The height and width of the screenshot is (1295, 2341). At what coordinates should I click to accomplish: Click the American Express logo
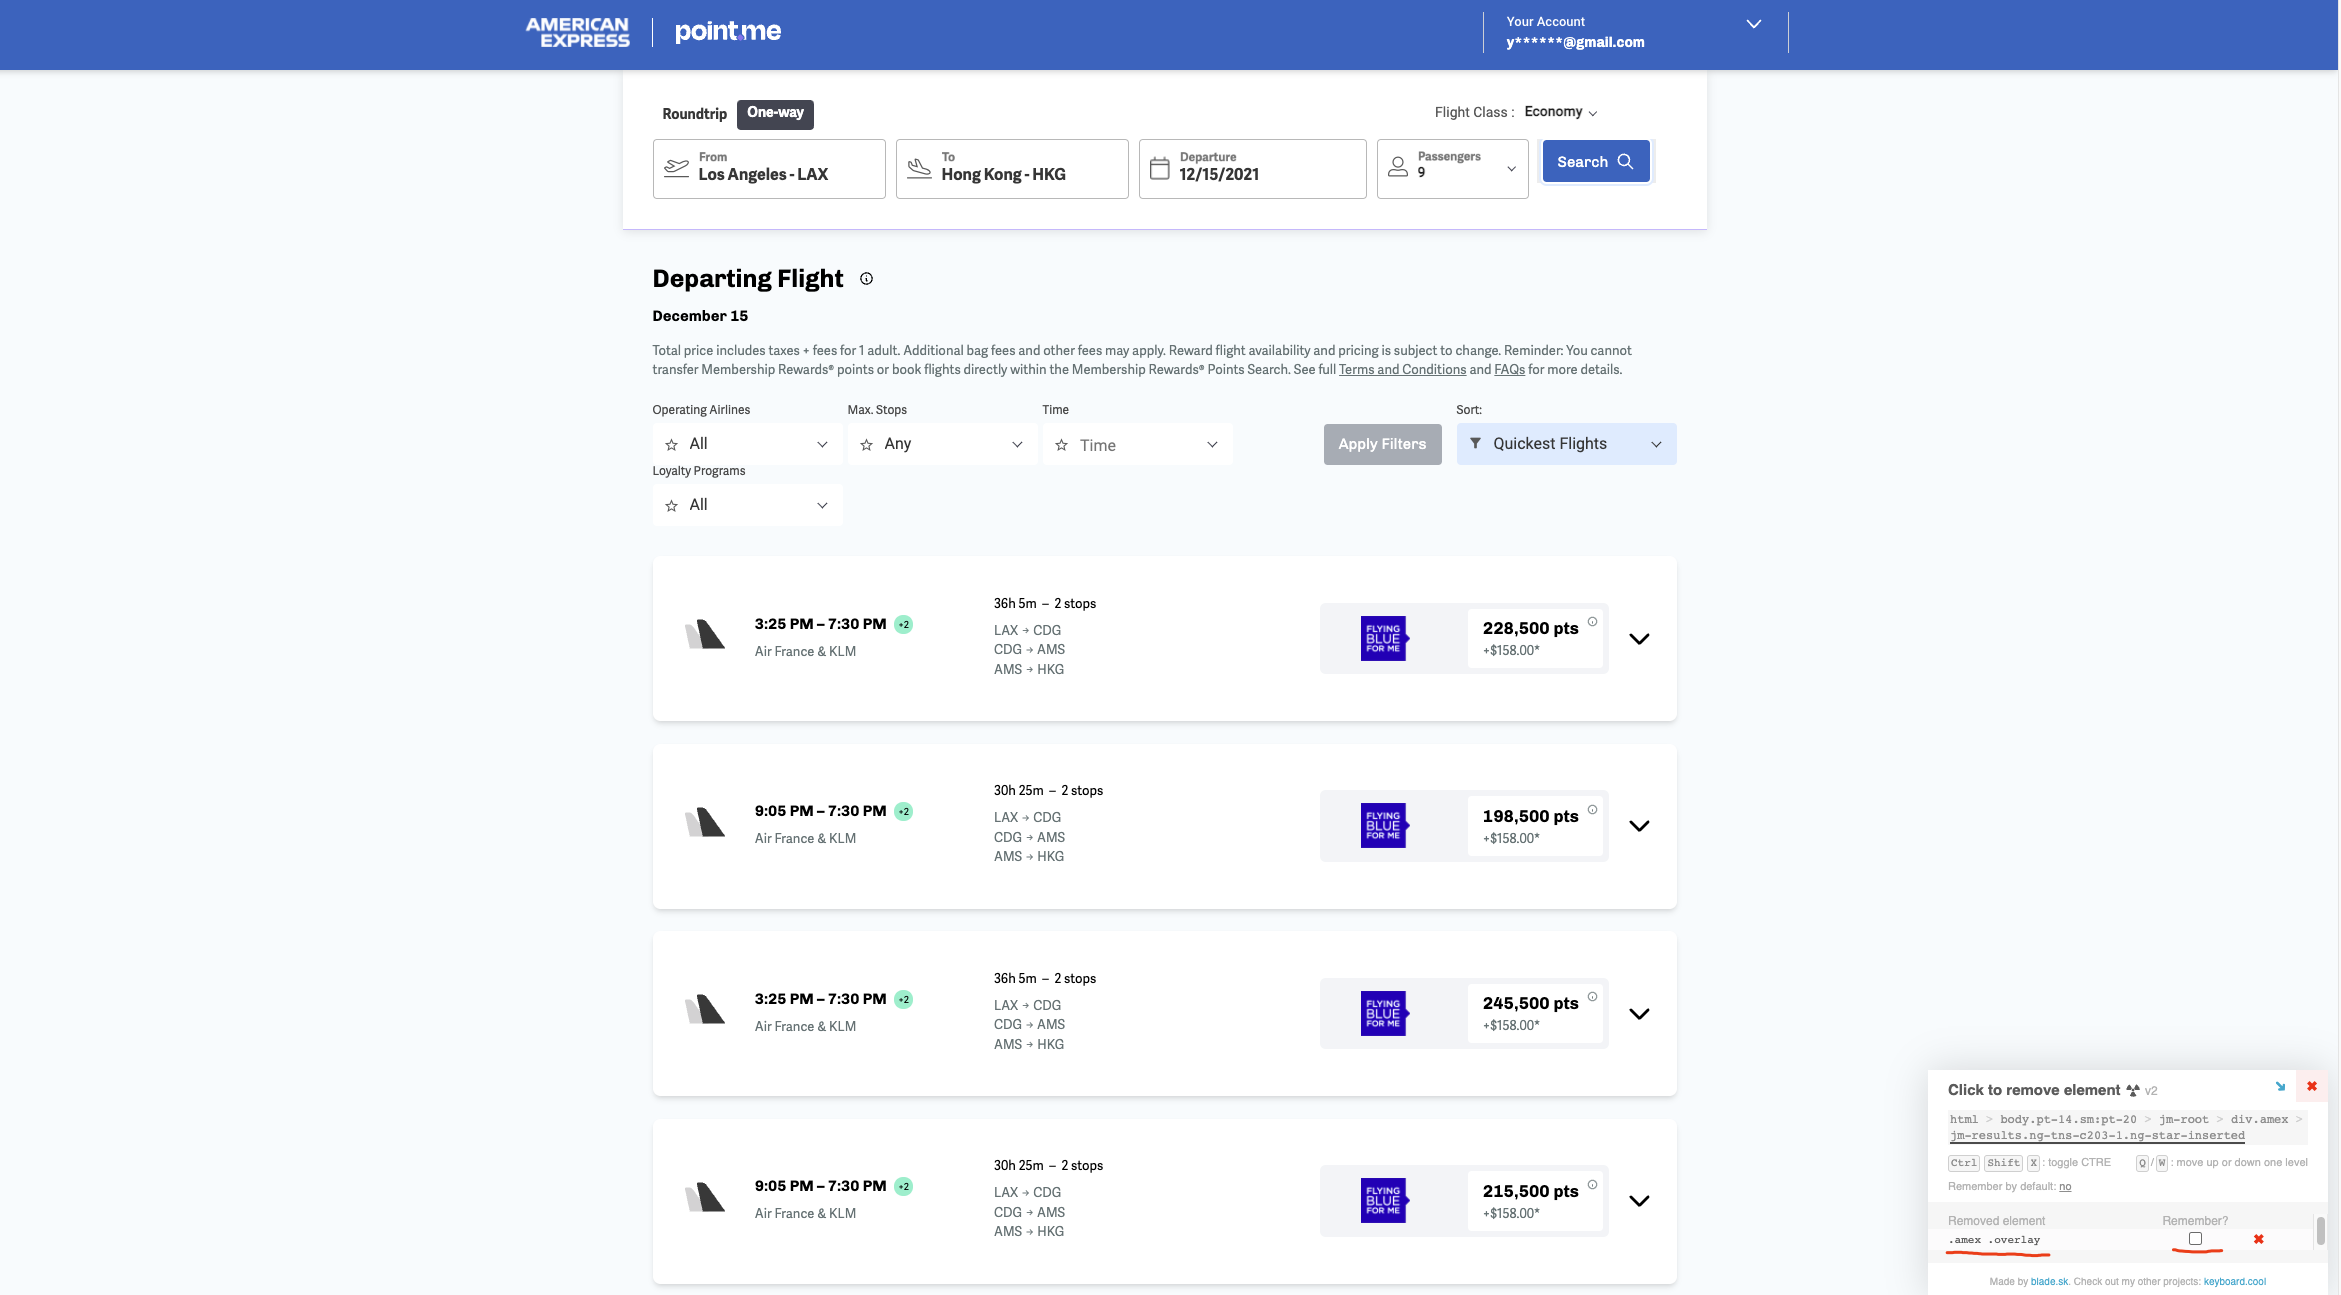click(578, 33)
